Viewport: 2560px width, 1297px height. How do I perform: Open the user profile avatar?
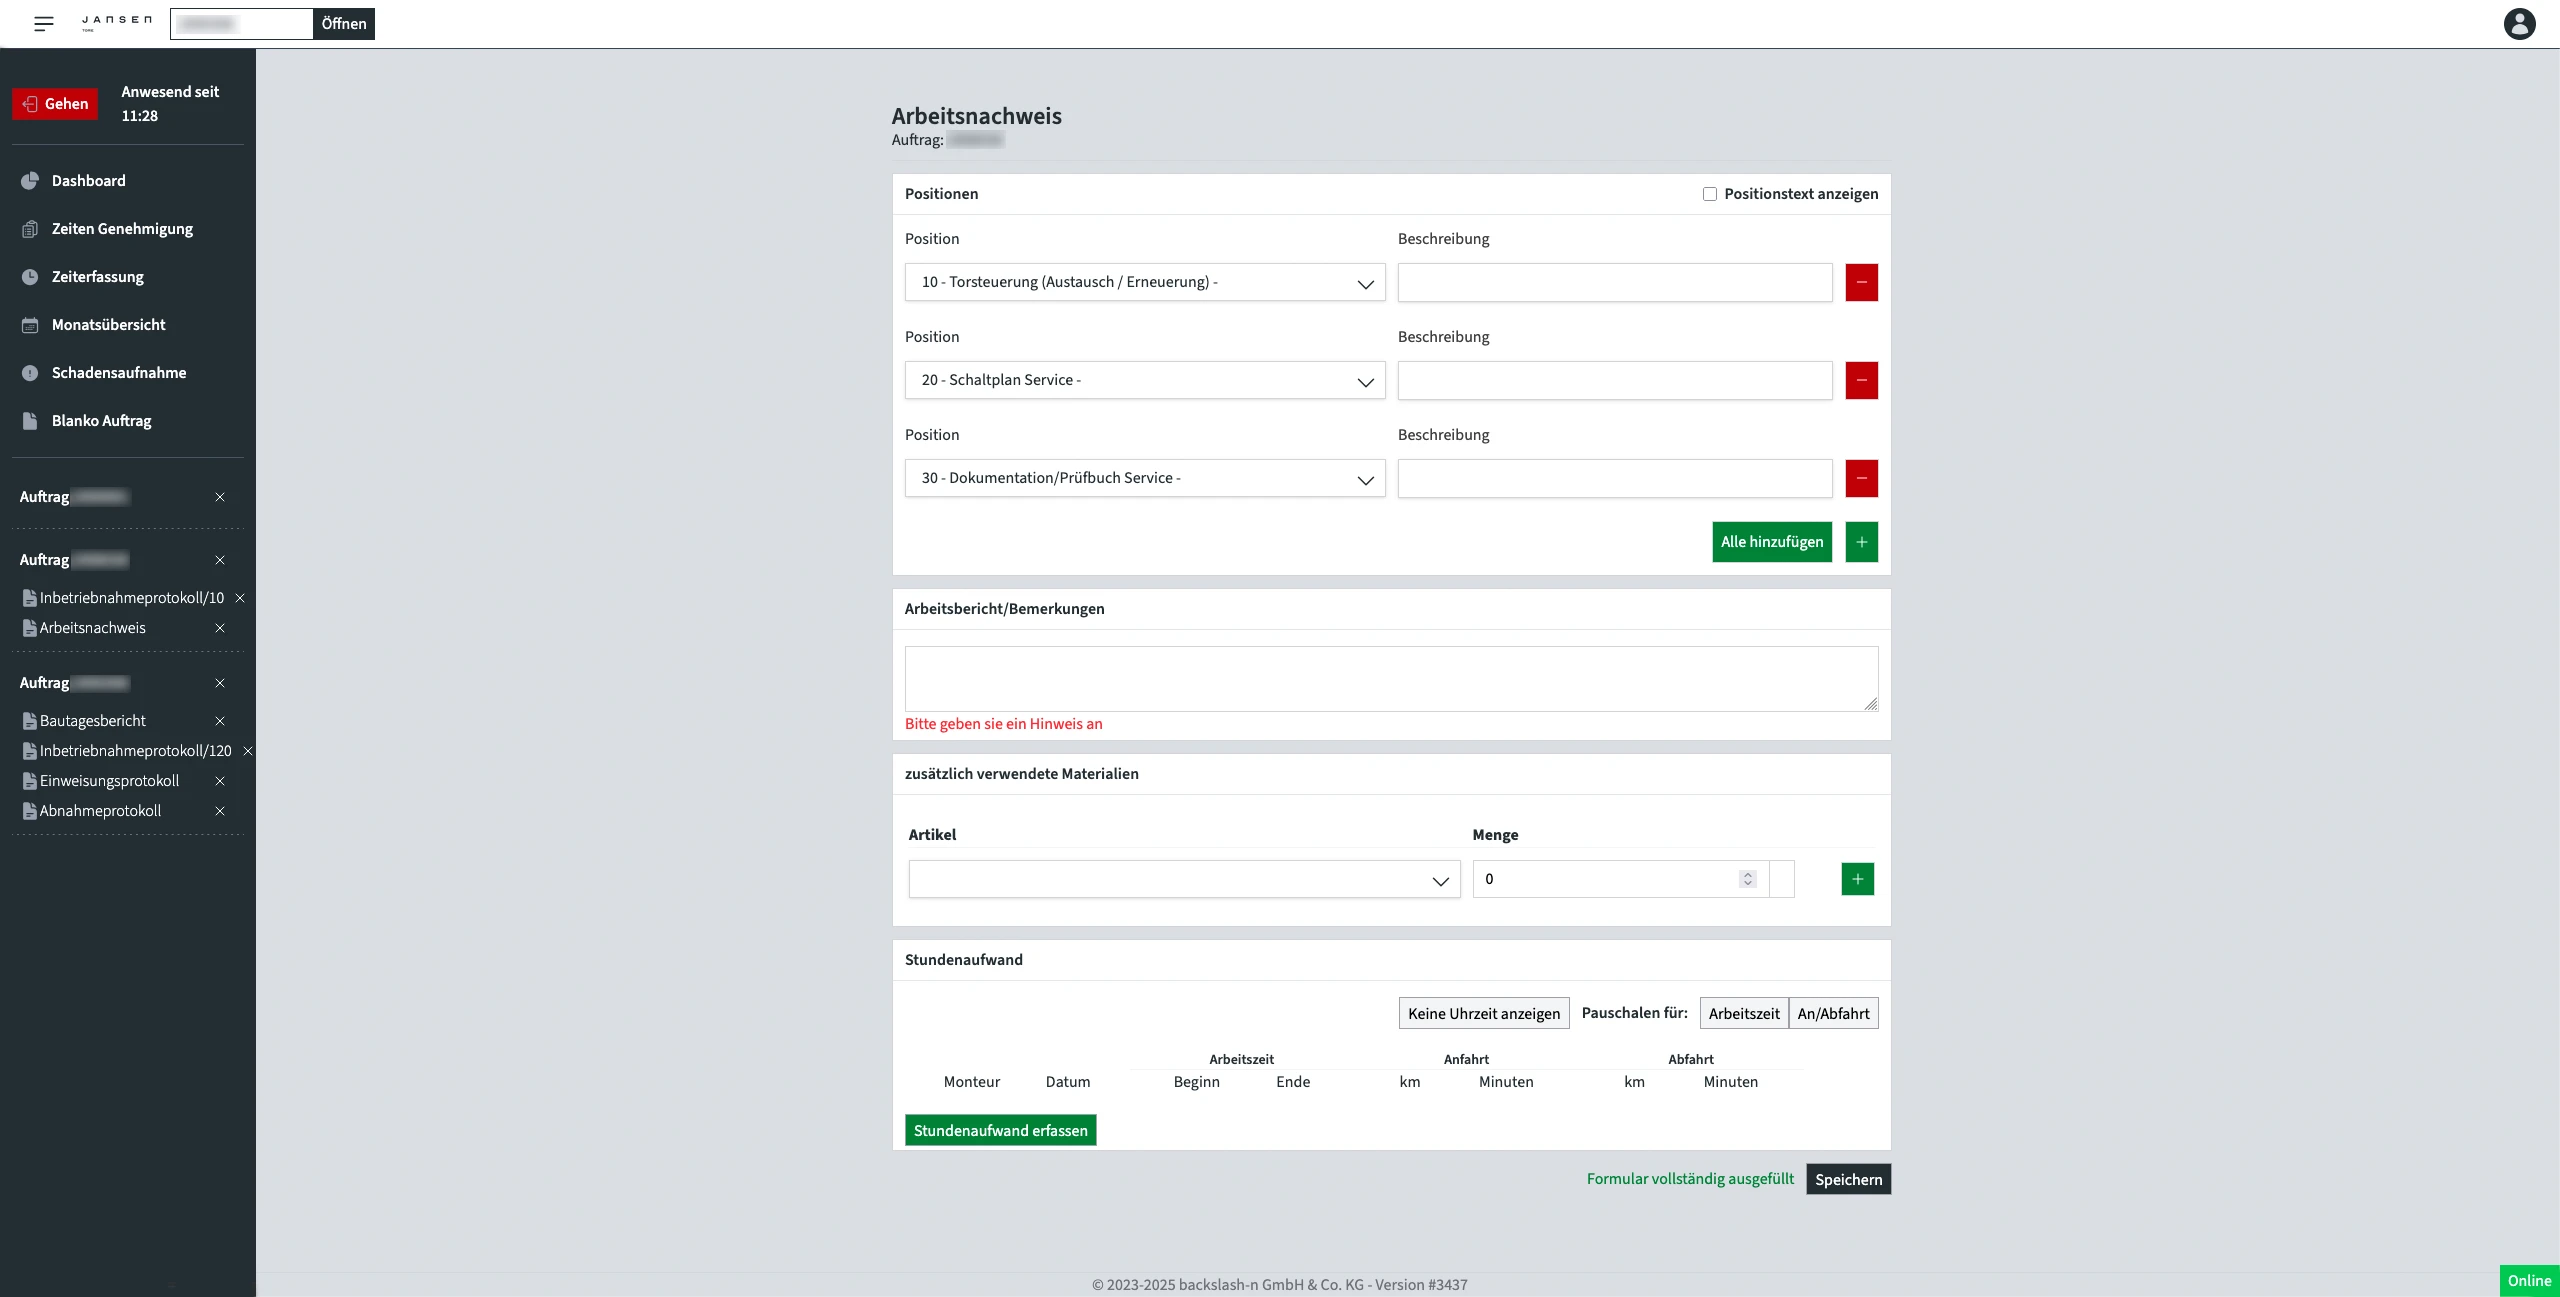pyautogui.click(x=2519, y=23)
